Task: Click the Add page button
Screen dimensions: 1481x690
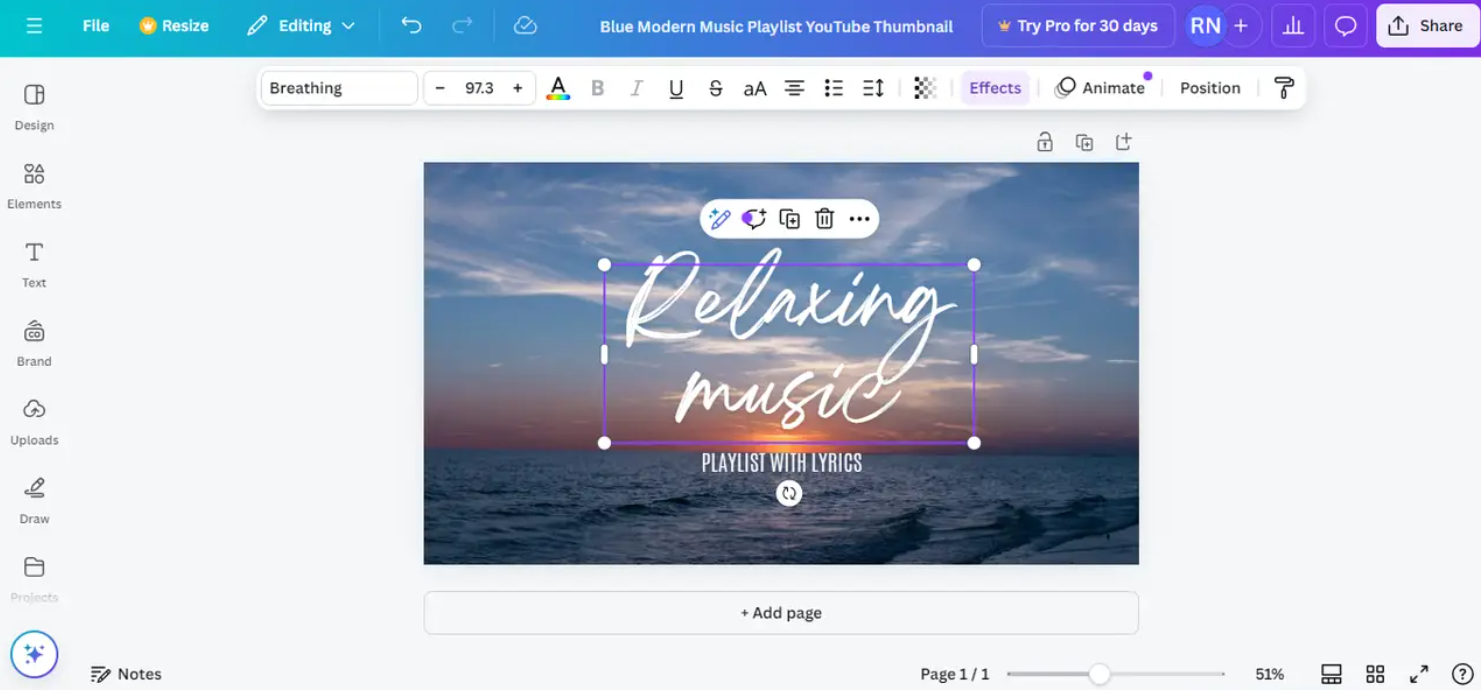Action: (781, 613)
